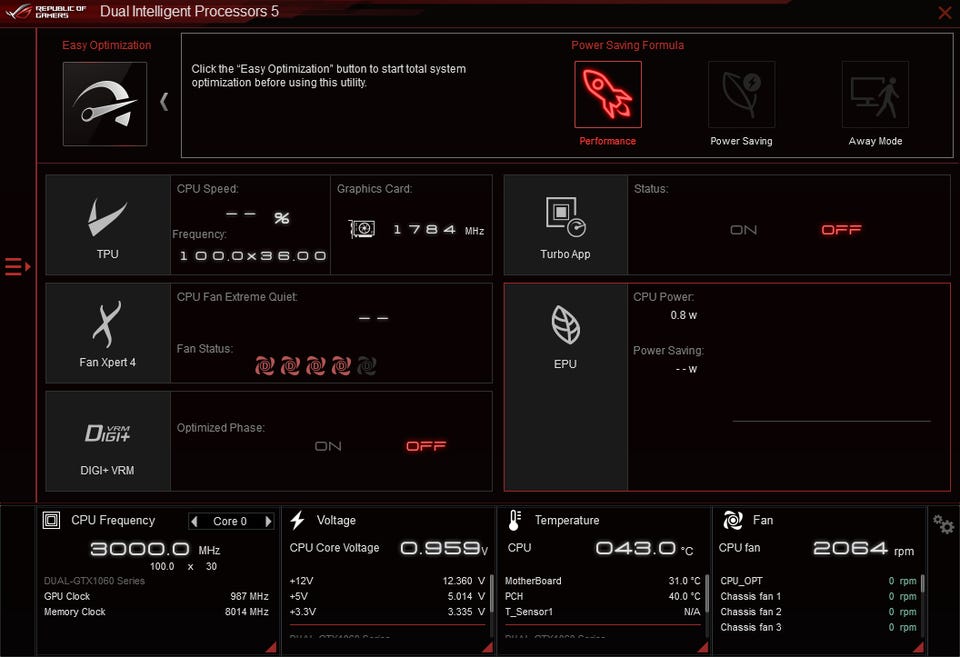This screenshot has height=657, width=960.
Task: Open the Fan Xpert 4 icon
Action: click(107, 325)
